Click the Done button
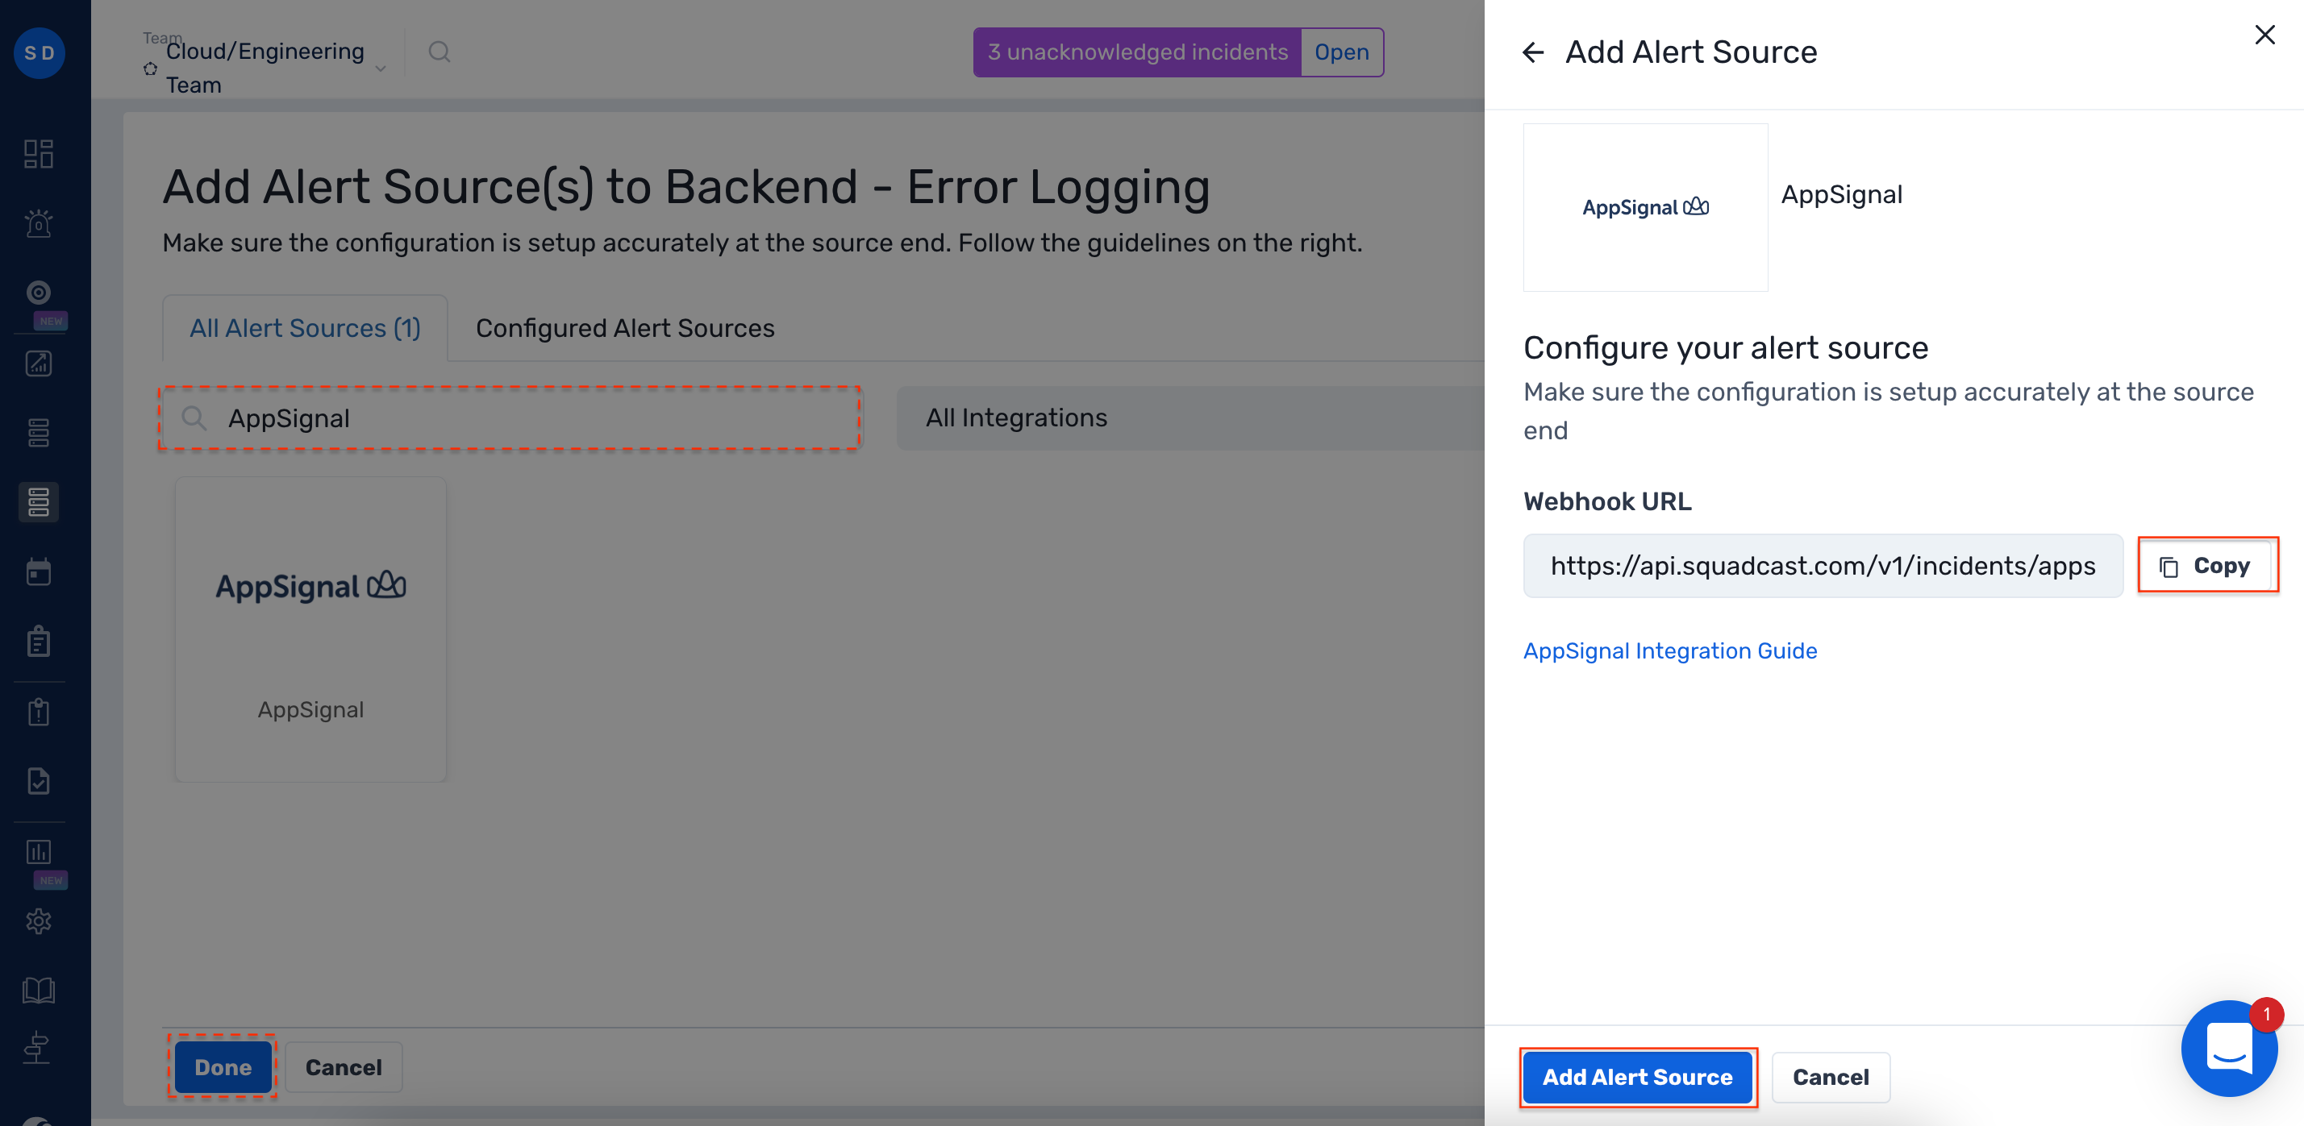This screenshot has width=2304, height=1126. pos(223,1067)
